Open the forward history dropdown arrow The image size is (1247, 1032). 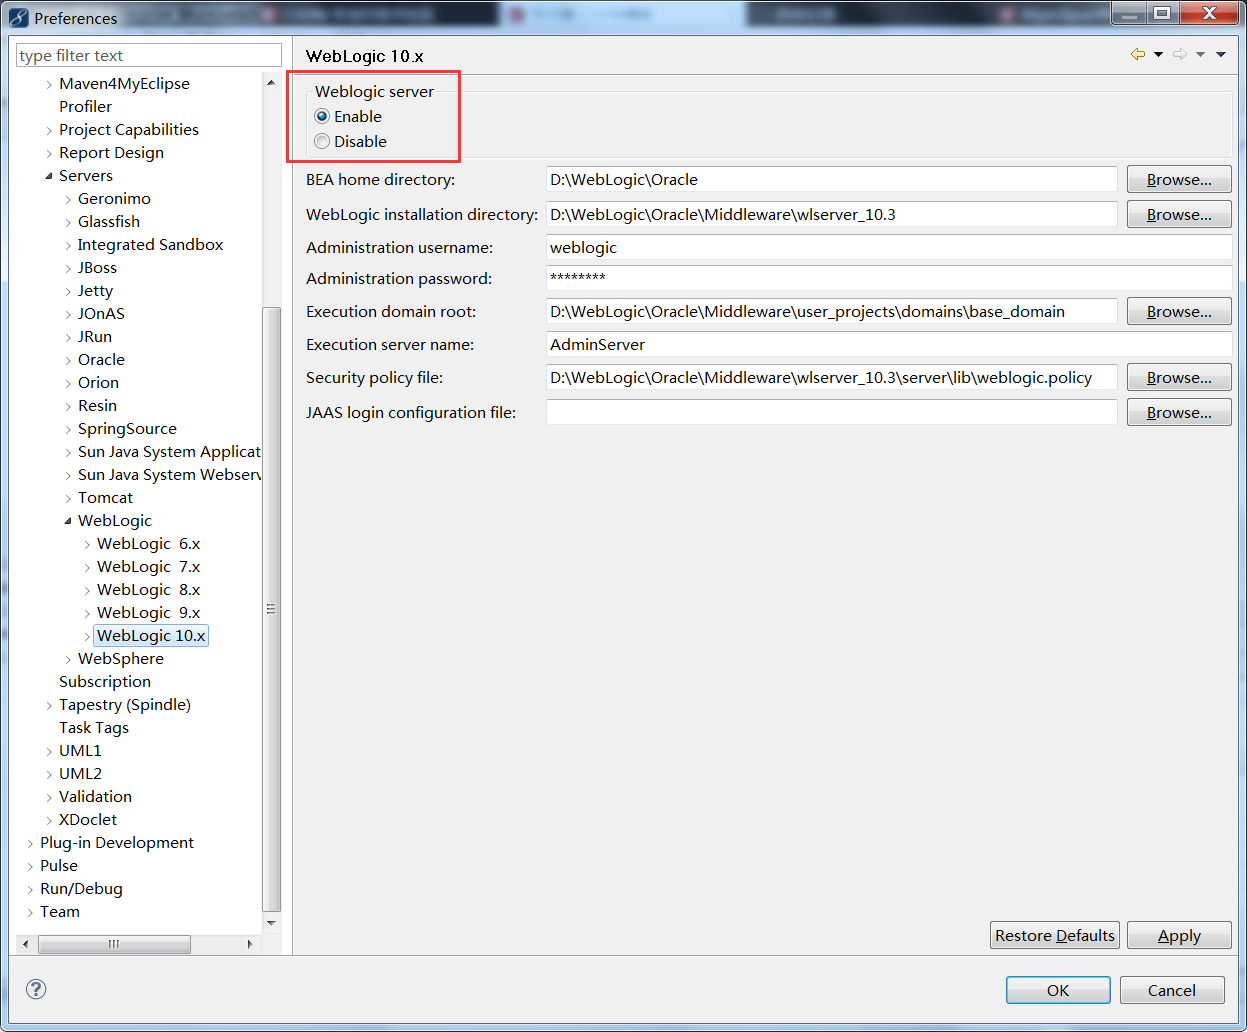click(1200, 55)
